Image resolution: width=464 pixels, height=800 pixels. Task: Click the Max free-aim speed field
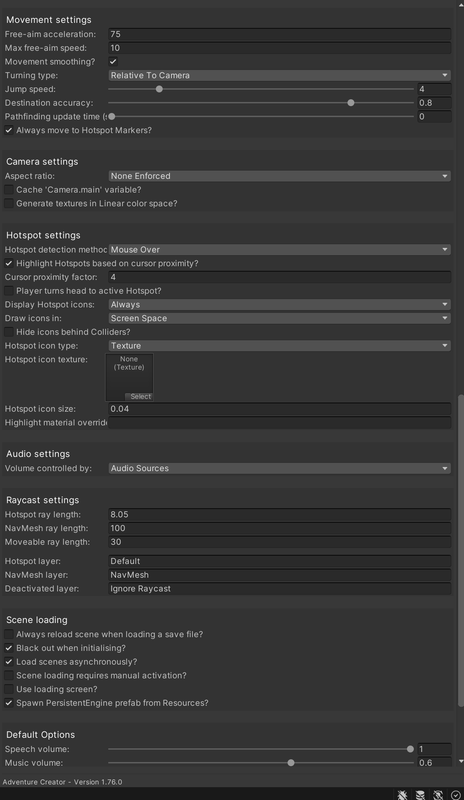[279, 48]
